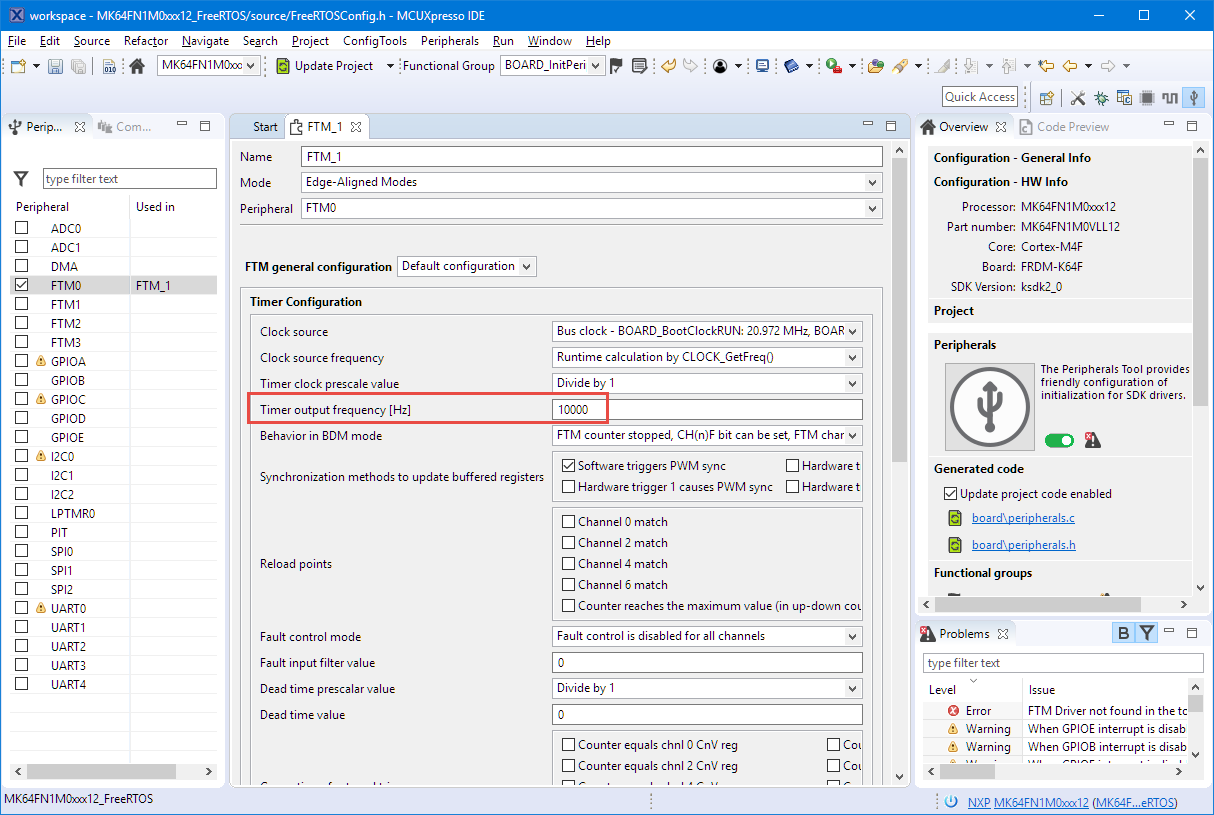
Task: Click the Problems panel filter funnel icon
Action: point(1147,633)
